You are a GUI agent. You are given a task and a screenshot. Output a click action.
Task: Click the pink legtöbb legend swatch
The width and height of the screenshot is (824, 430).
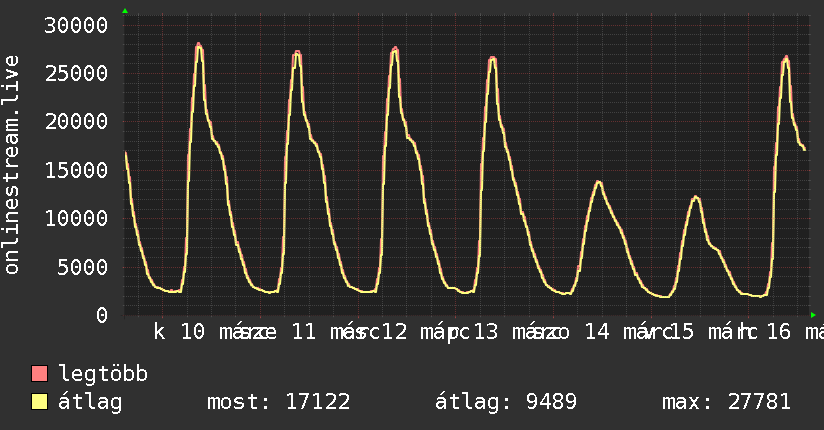tap(39, 373)
